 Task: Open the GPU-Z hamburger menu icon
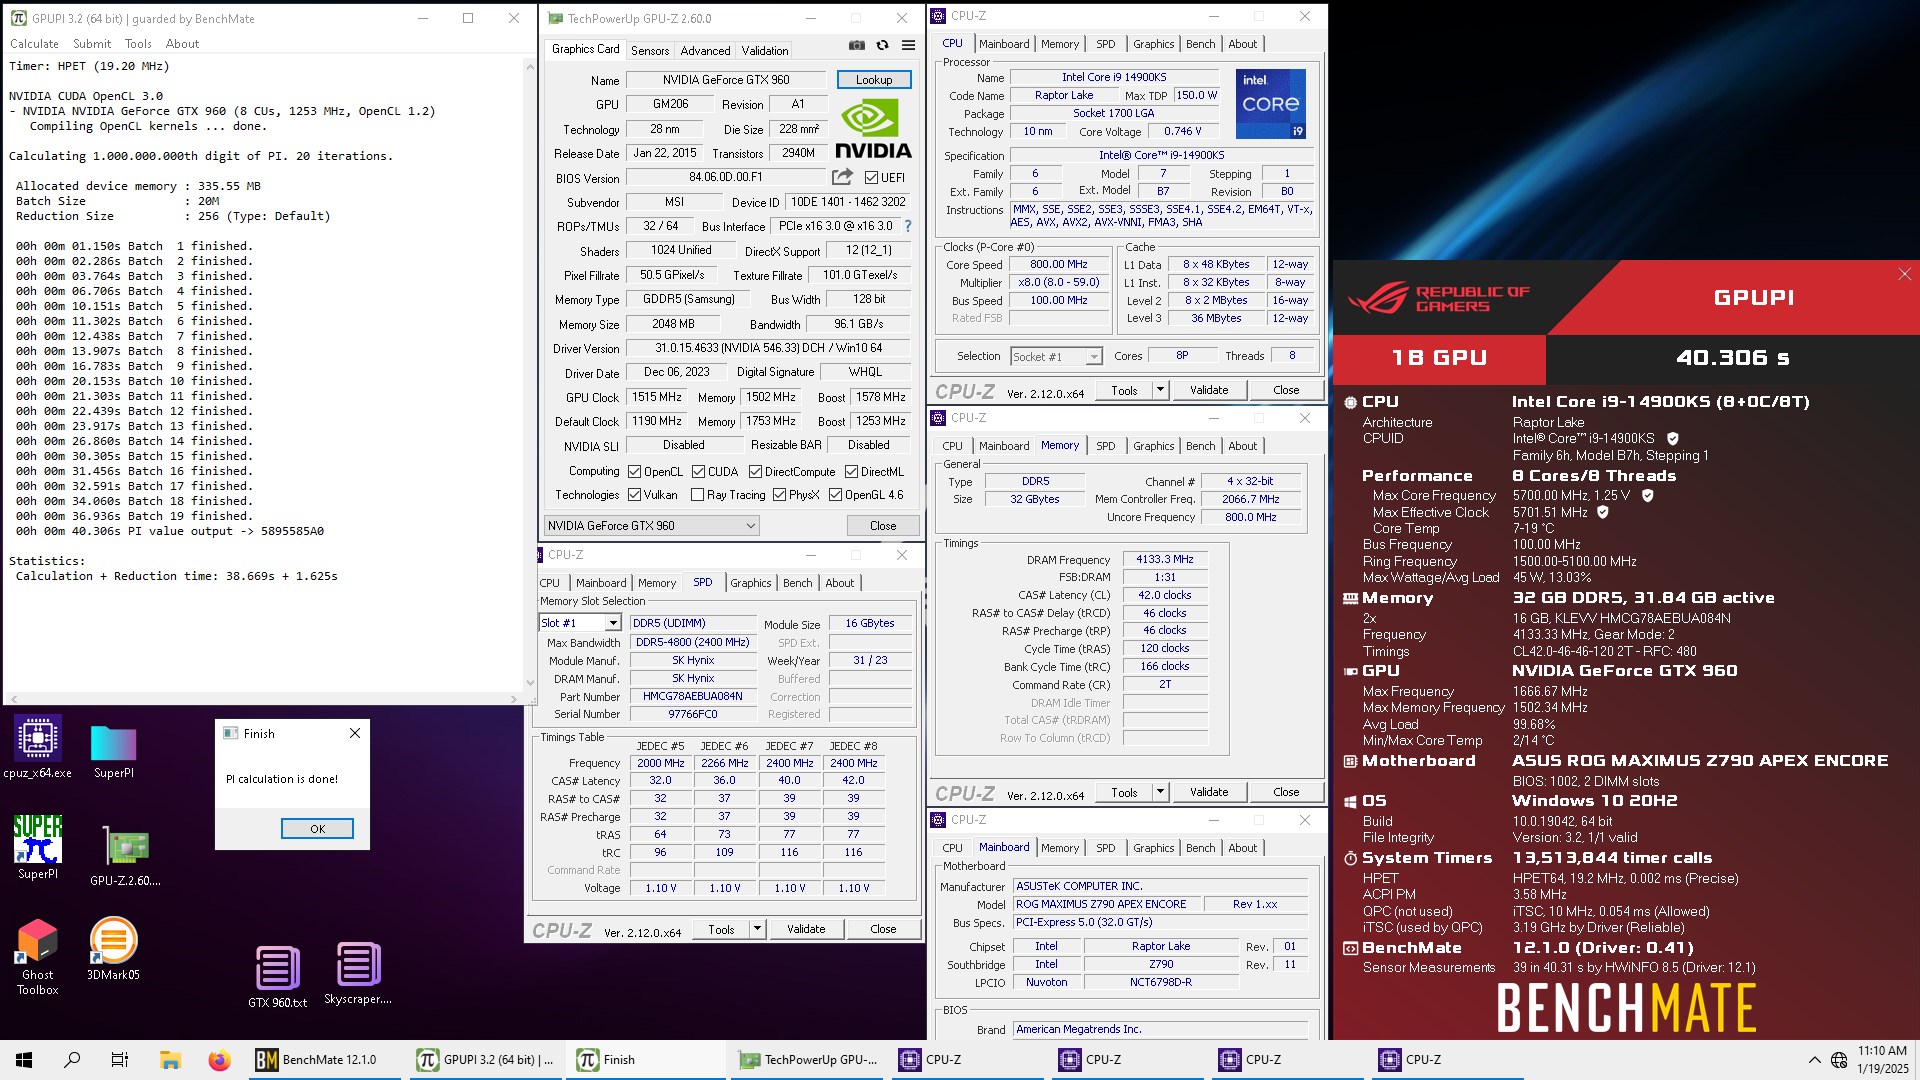(x=908, y=45)
